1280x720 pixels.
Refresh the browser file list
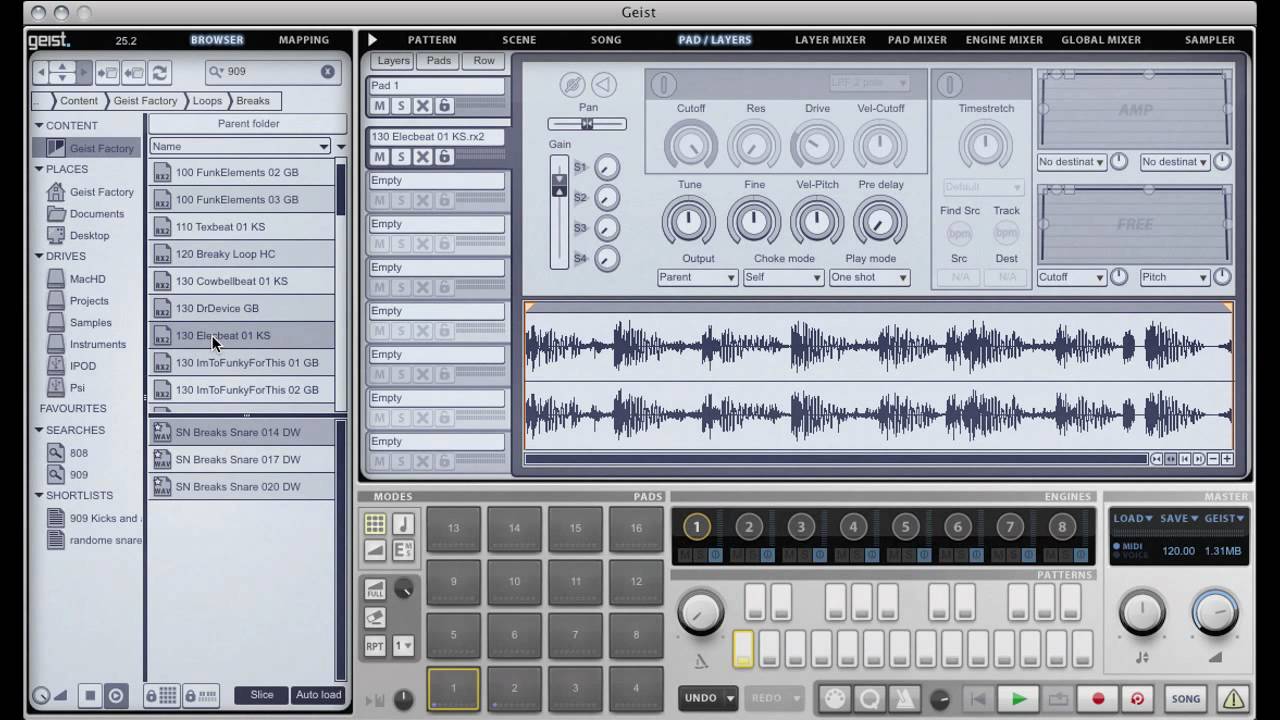coord(159,72)
